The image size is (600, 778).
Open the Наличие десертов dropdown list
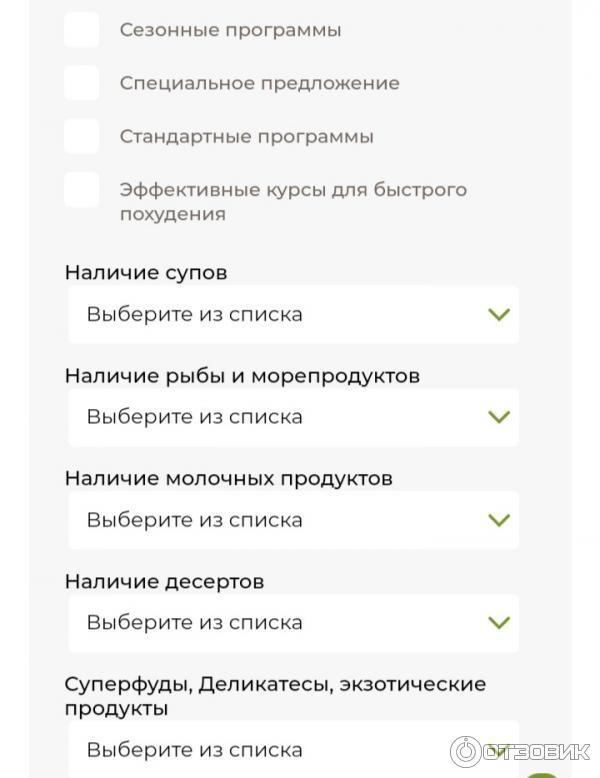coord(293,622)
